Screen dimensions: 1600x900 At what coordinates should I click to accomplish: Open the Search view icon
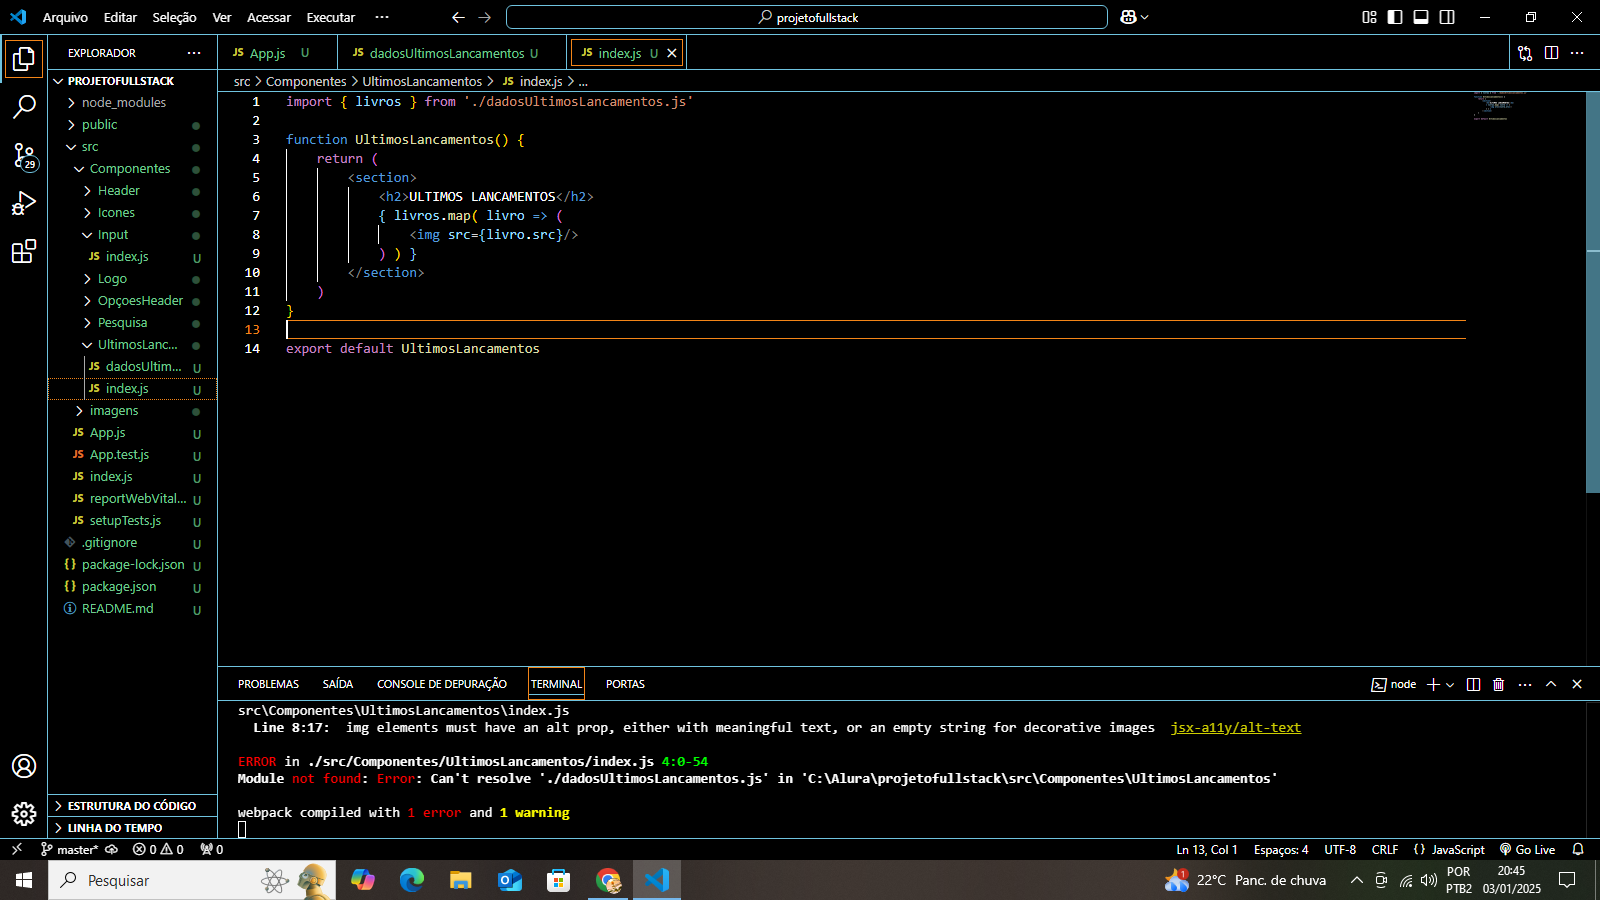coord(24,107)
